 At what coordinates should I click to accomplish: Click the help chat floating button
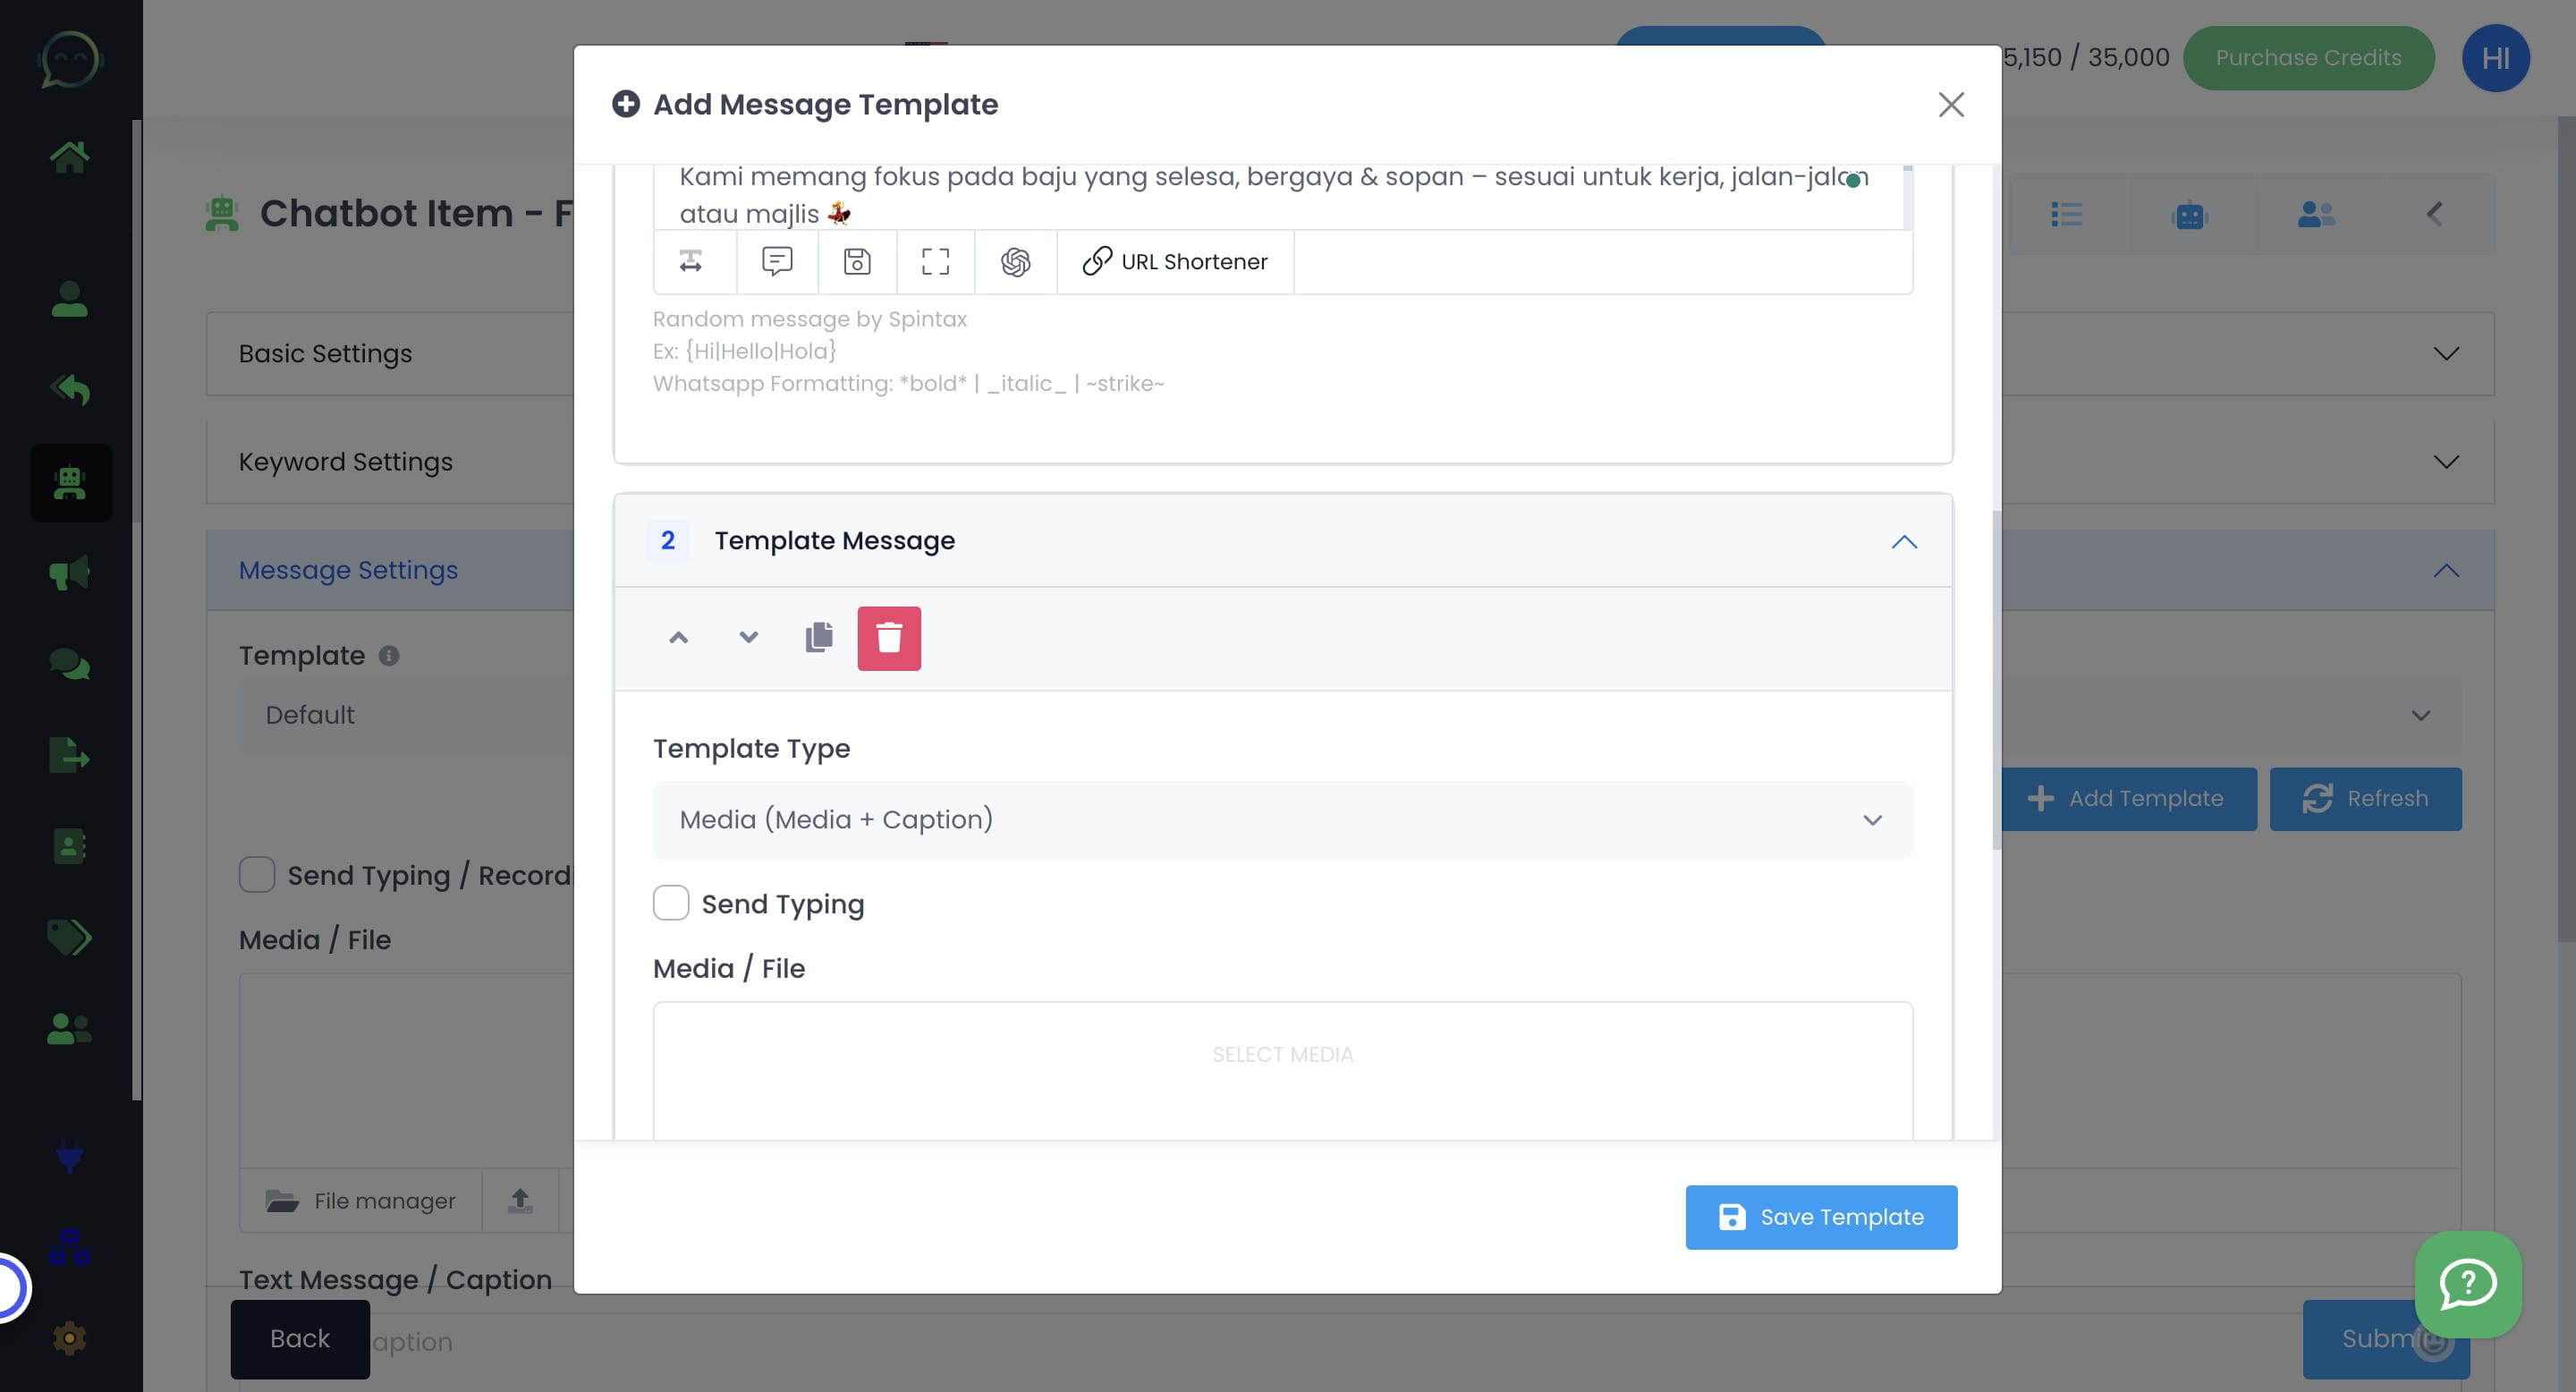2467,1284
